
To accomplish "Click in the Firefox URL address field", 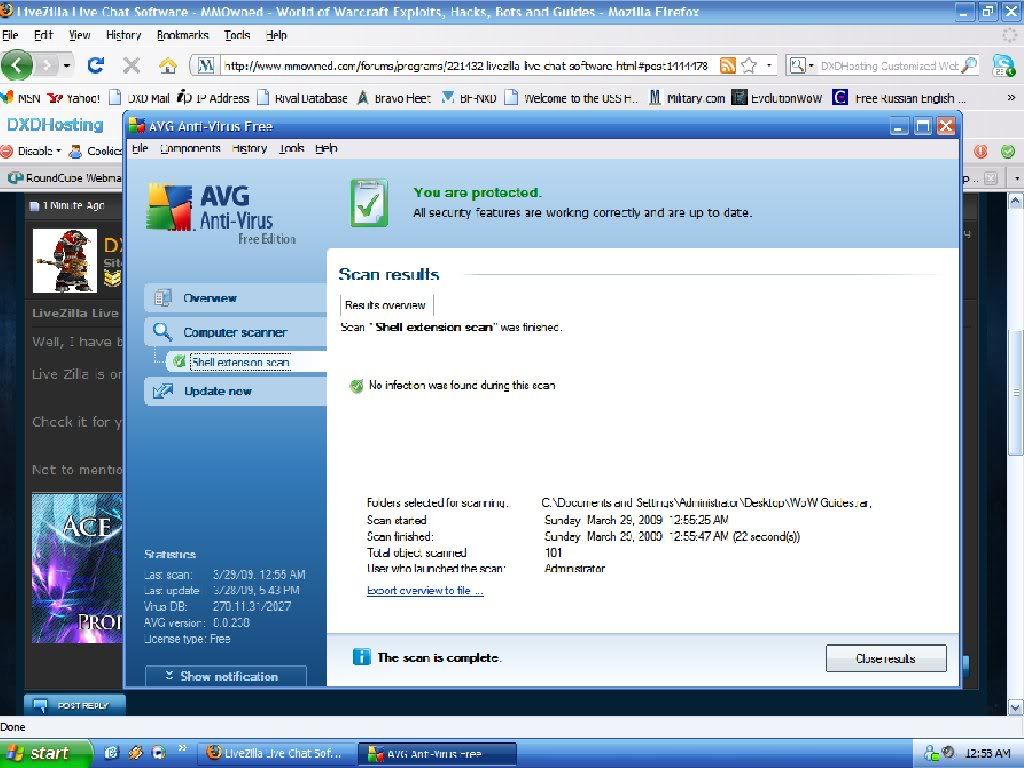I will [465, 65].
